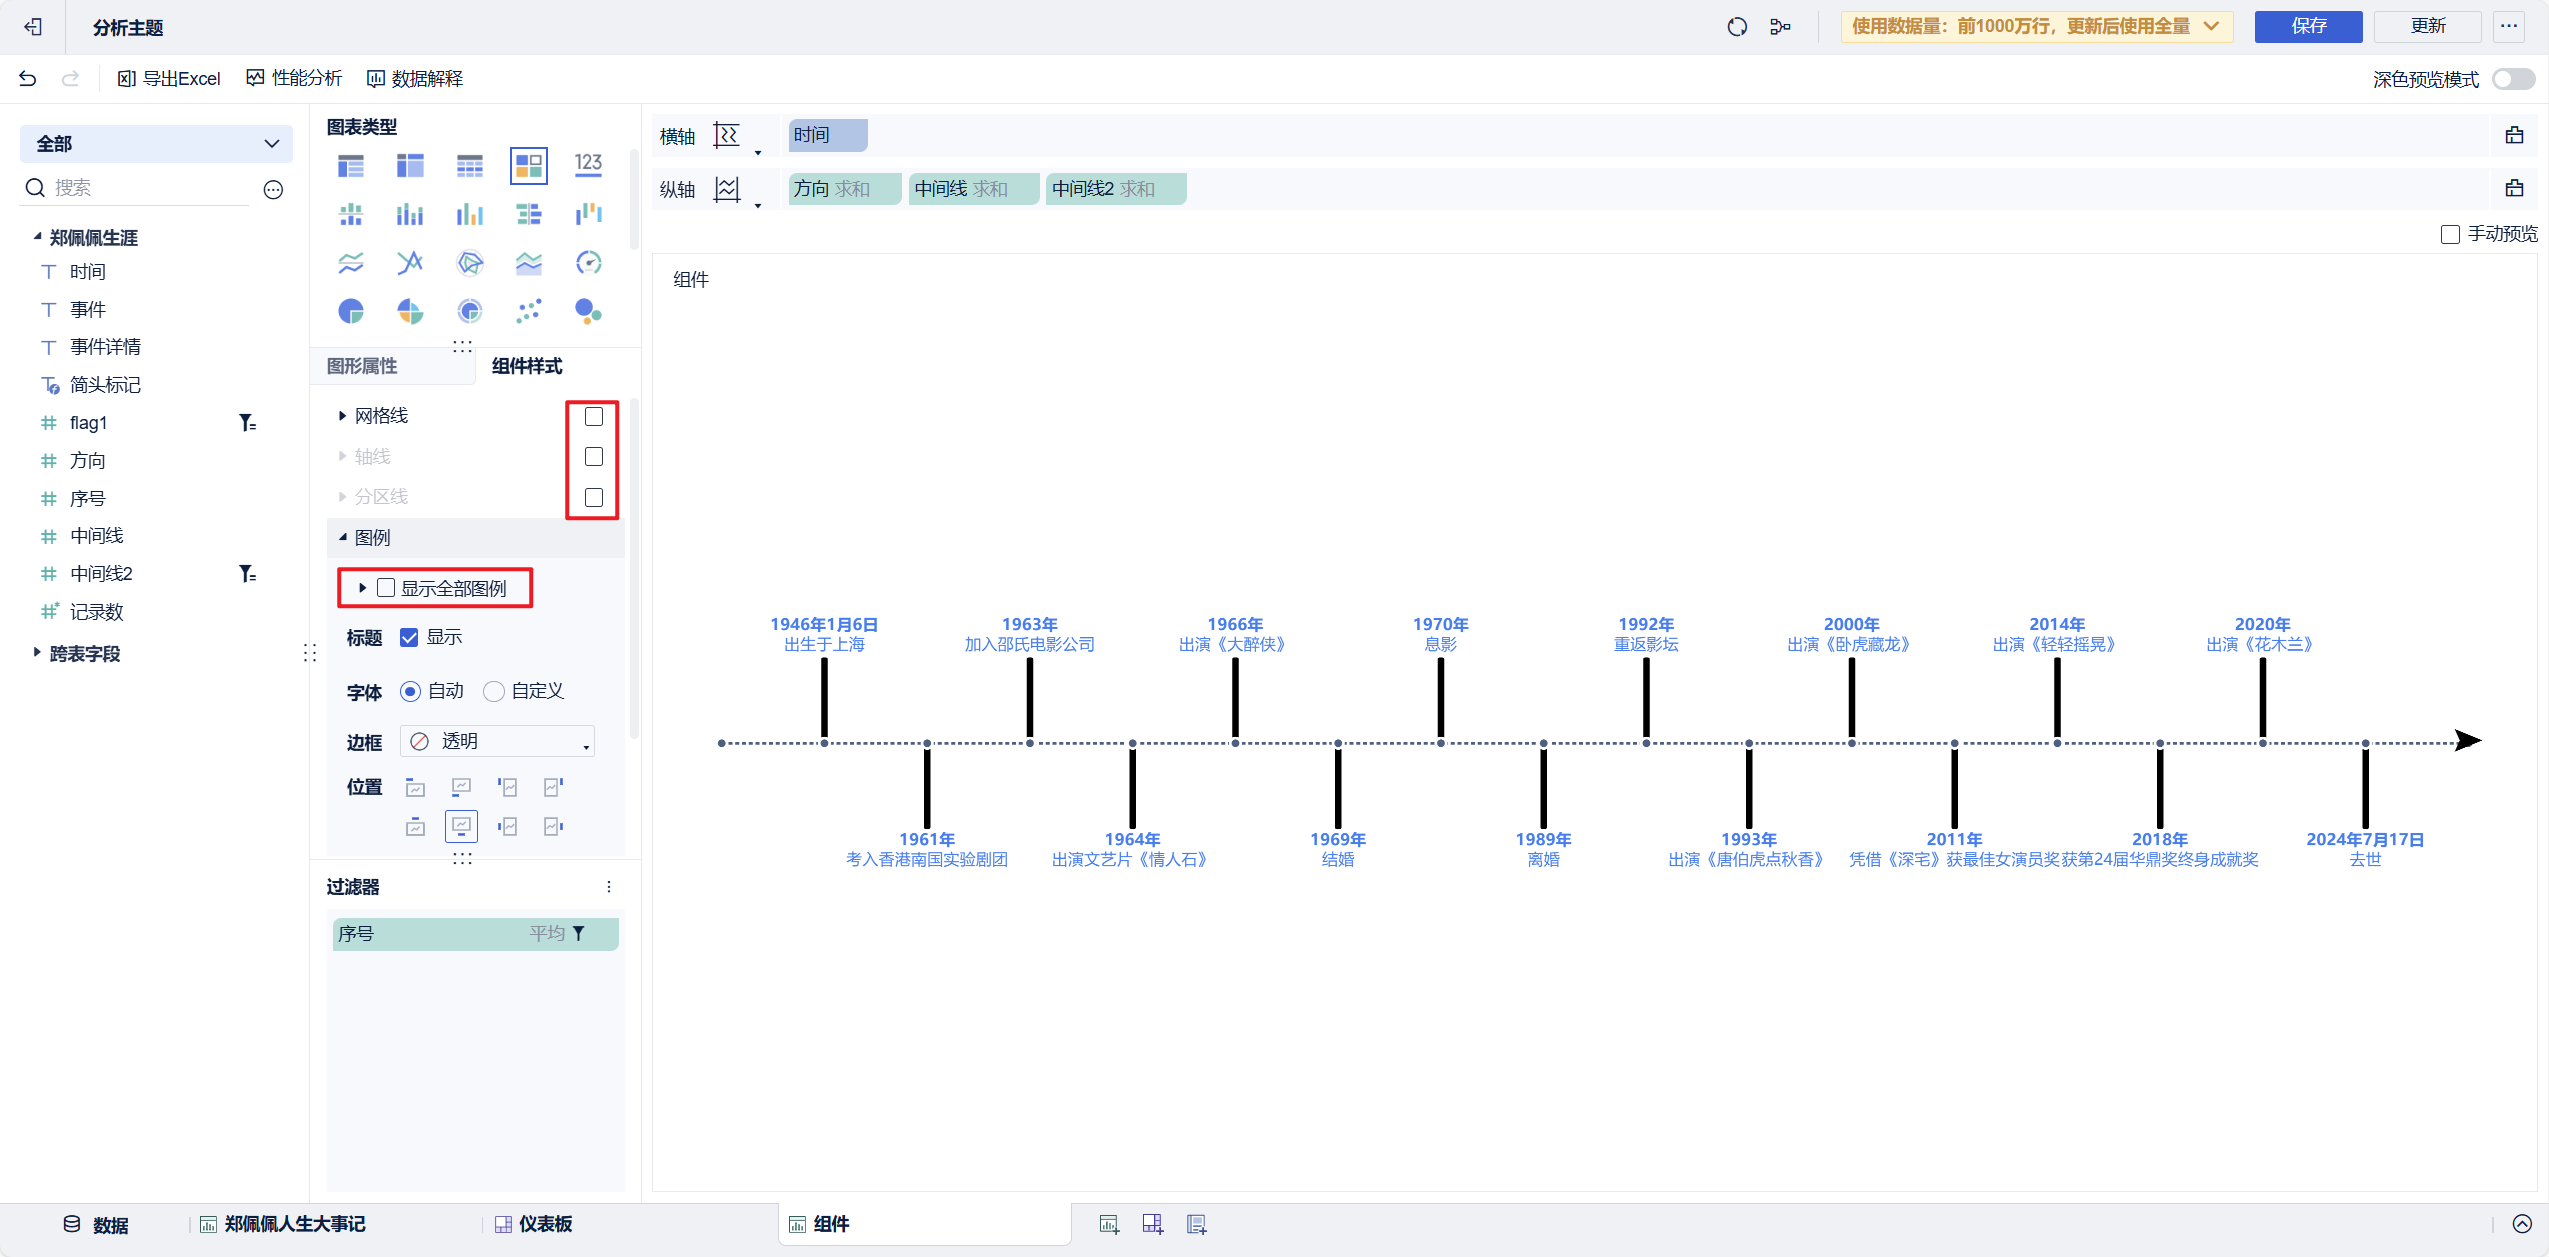Select the bubble chart type
This screenshot has width=2549, height=1257.
click(x=588, y=312)
